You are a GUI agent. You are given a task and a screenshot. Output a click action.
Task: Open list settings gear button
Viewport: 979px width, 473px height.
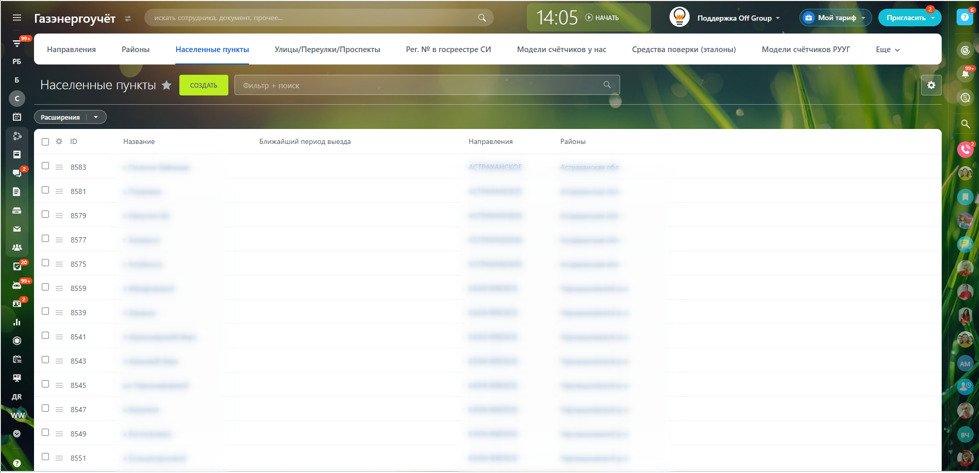pyautogui.click(x=931, y=85)
